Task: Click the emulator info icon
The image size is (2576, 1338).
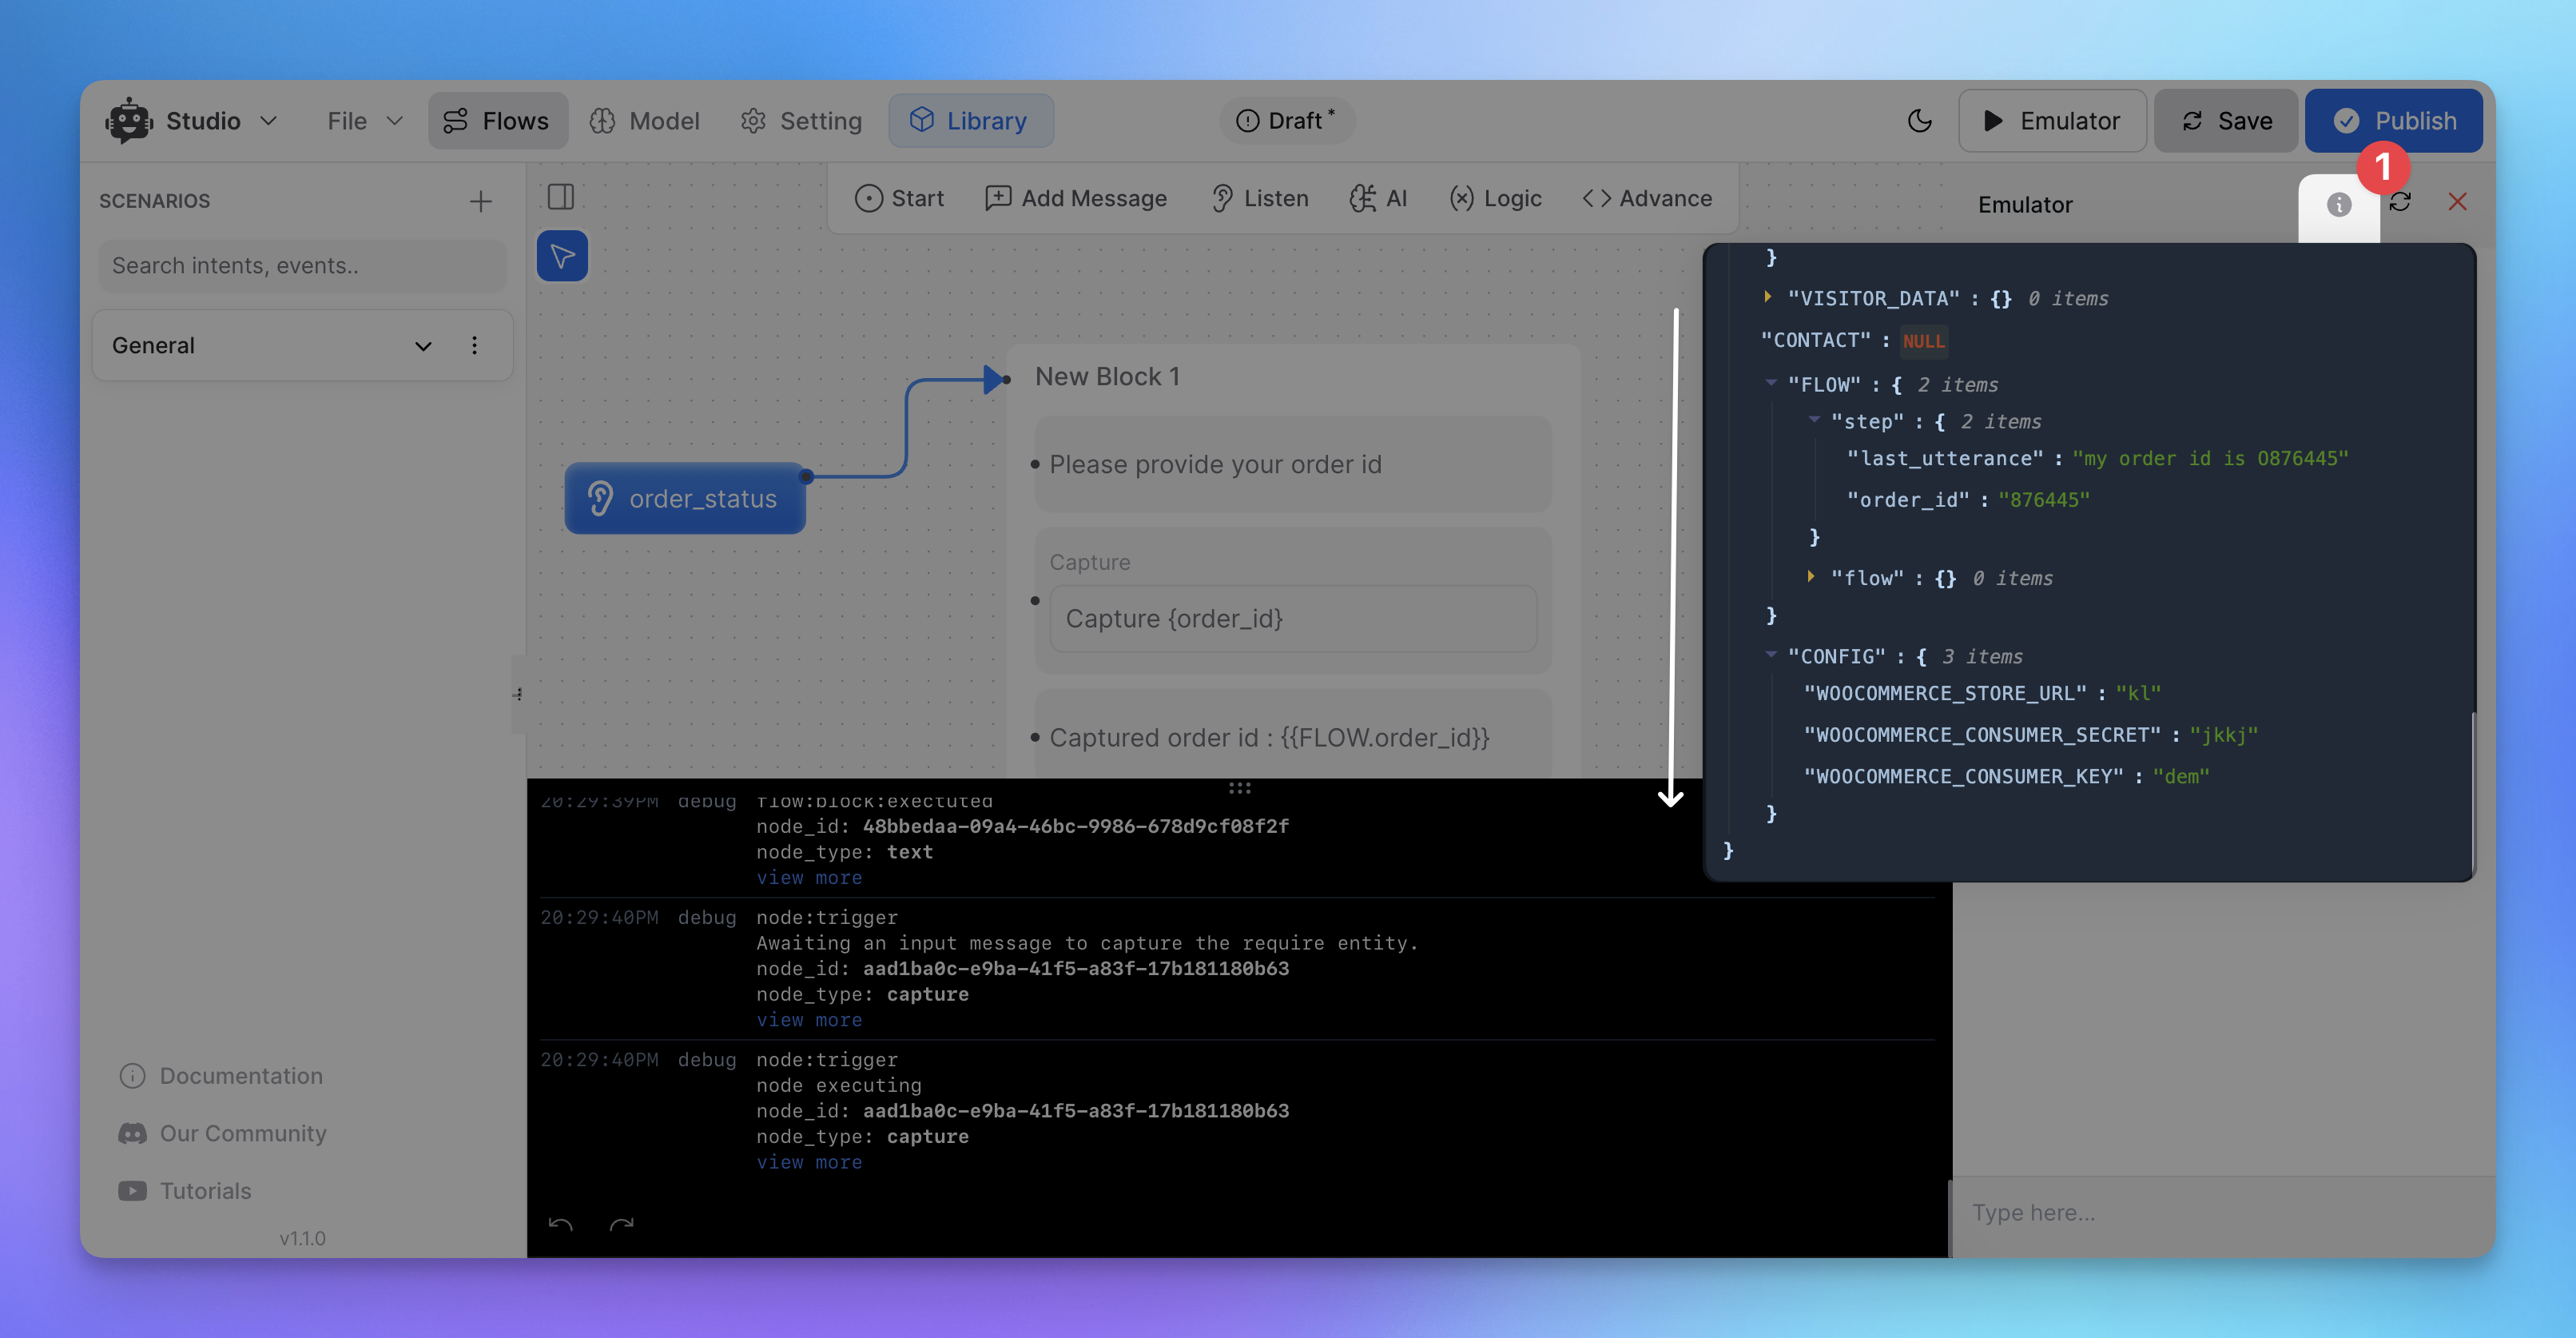Action: tap(2338, 205)
